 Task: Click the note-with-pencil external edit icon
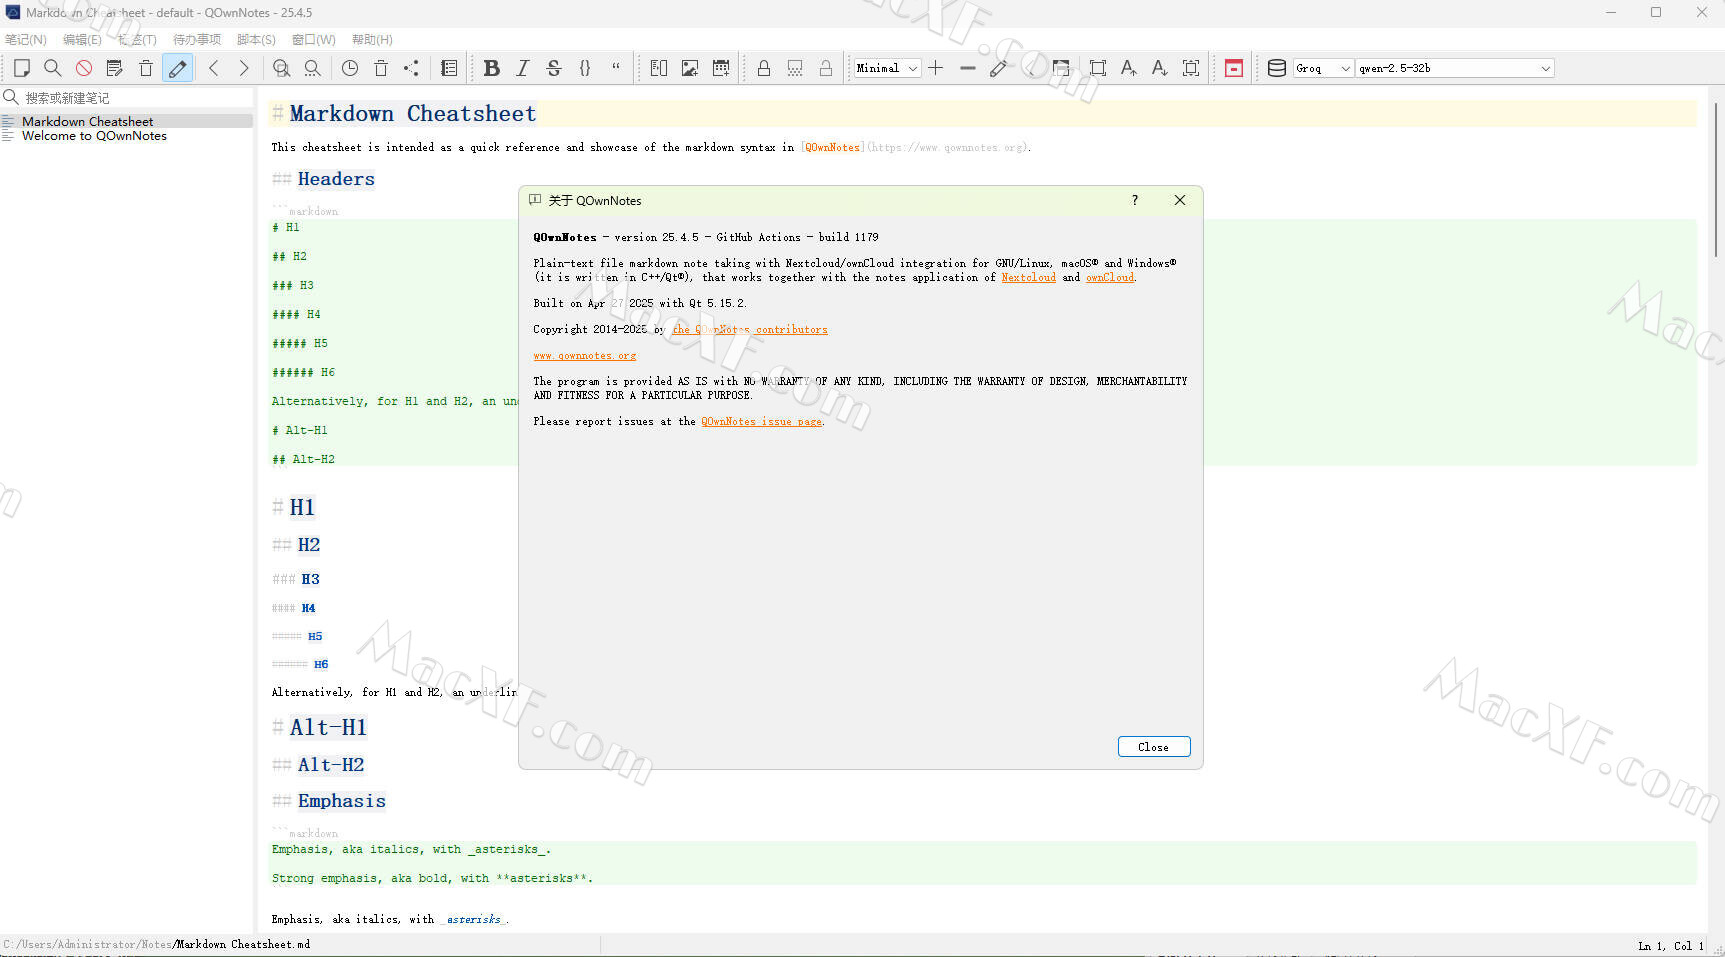click(x=115, y=68)
